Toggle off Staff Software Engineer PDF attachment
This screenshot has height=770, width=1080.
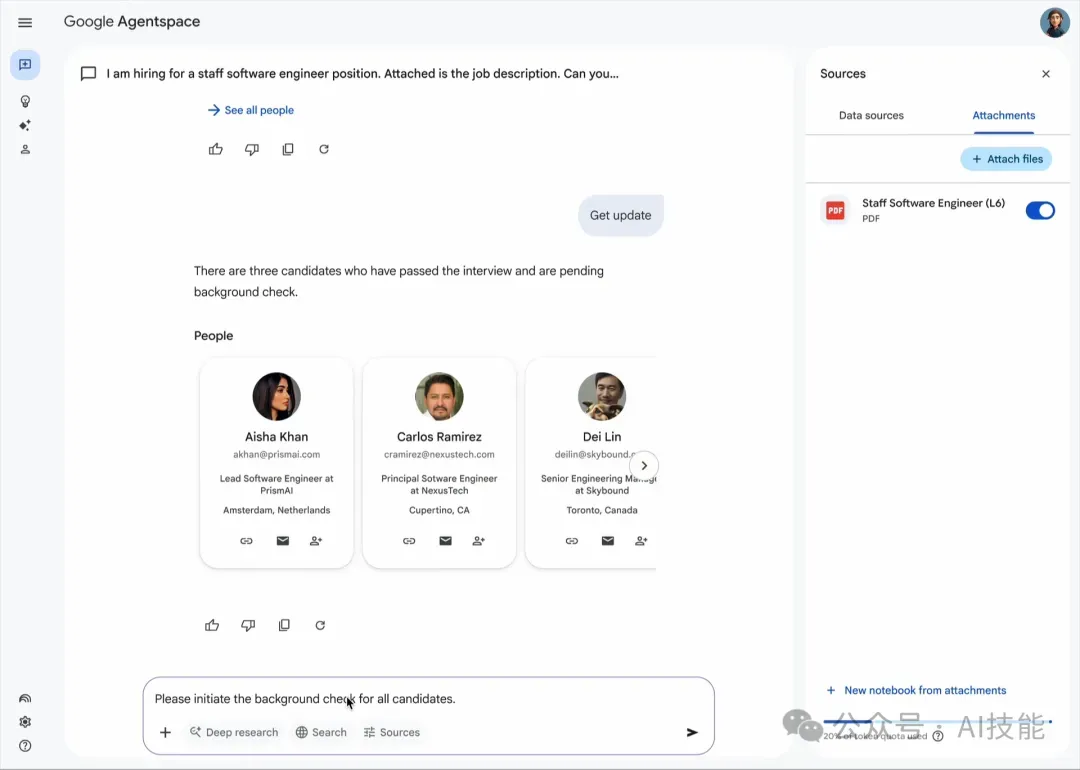(1040, 211)
